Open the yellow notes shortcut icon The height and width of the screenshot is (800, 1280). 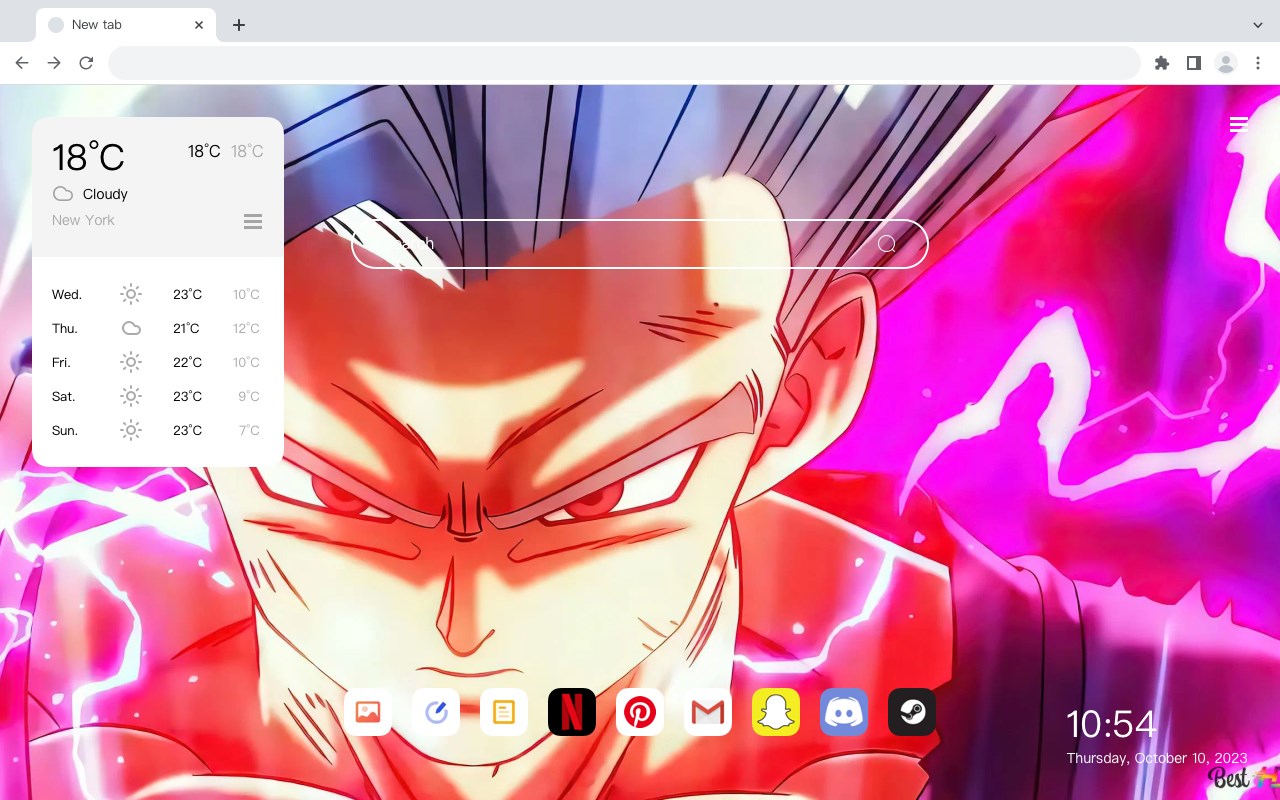504,712
